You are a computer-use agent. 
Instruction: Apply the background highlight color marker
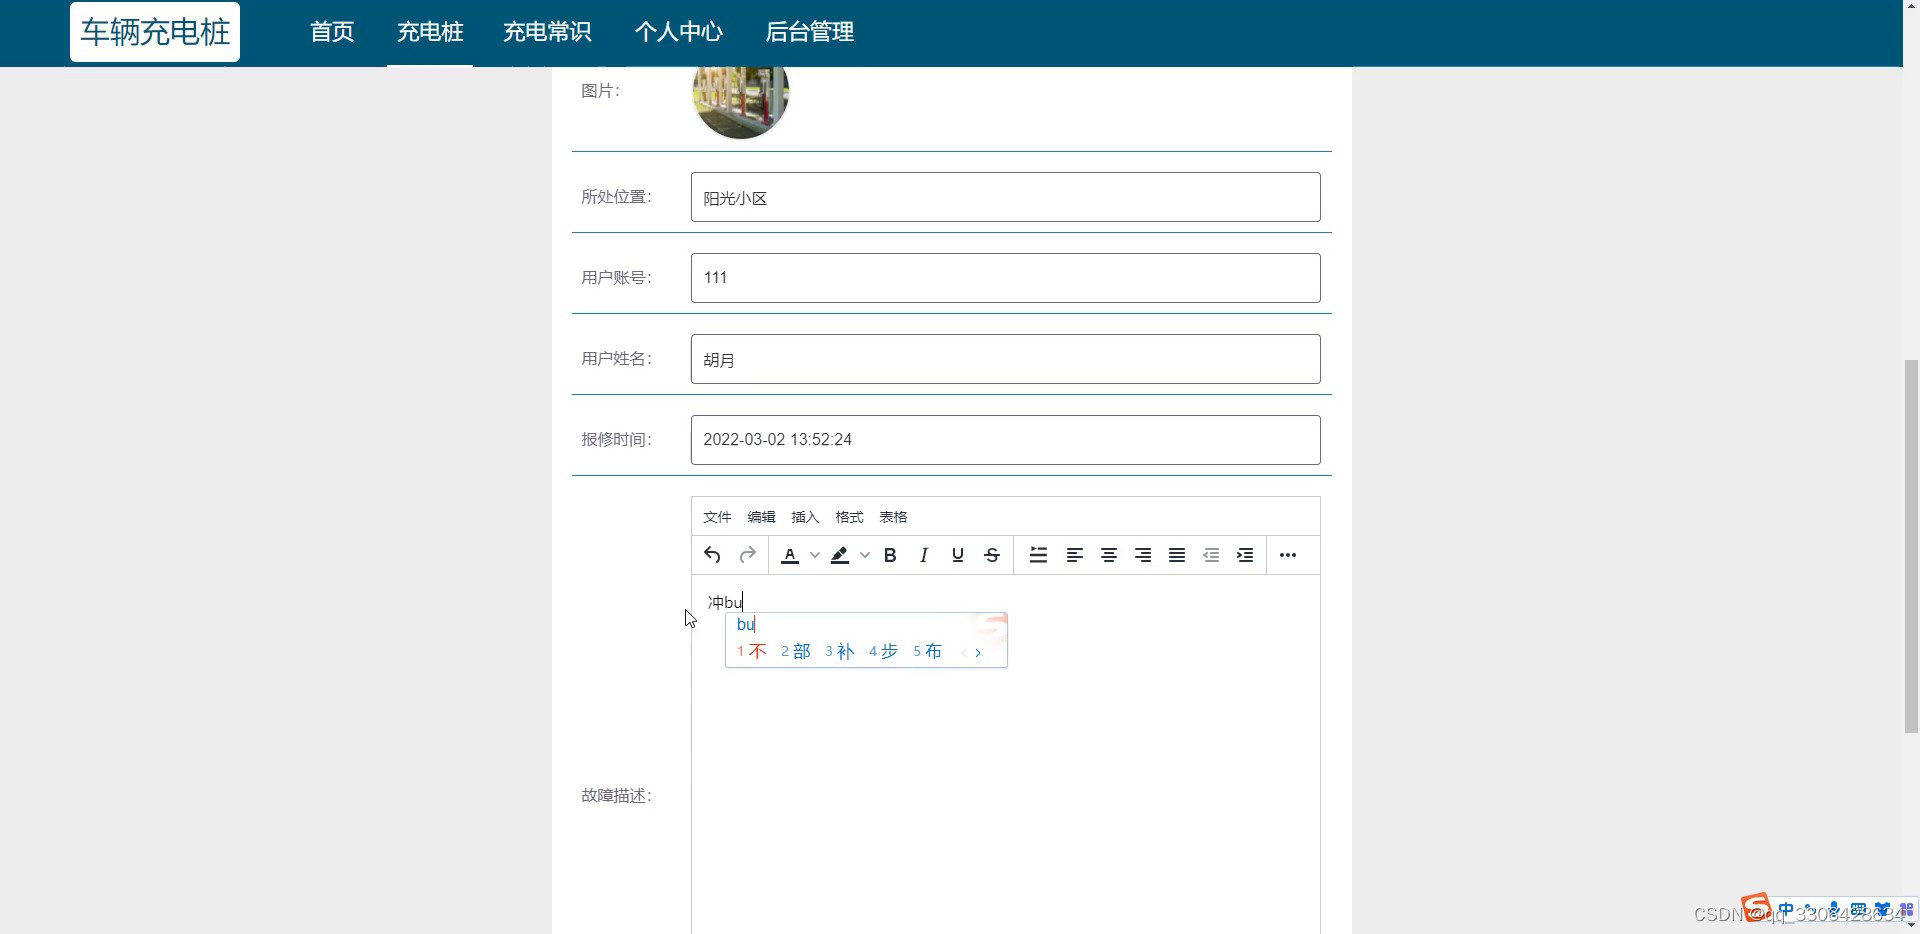[840, 555]
